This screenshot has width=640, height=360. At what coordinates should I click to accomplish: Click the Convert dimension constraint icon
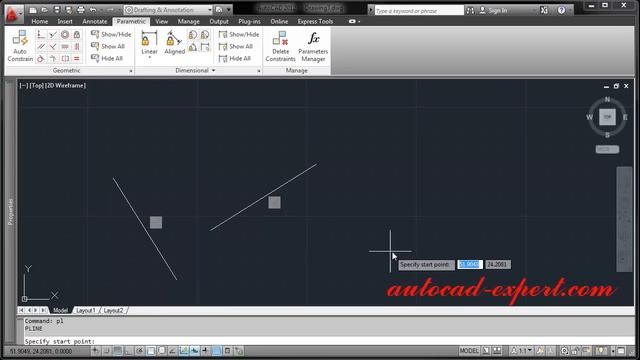(205, 47)
